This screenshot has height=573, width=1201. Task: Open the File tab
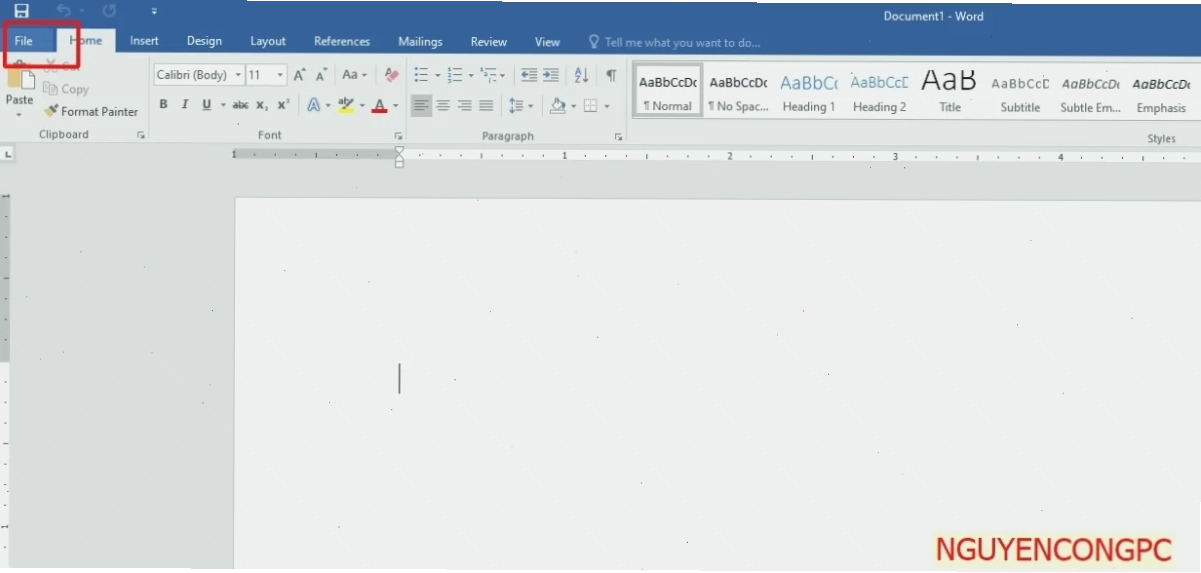tap(24, 41)
